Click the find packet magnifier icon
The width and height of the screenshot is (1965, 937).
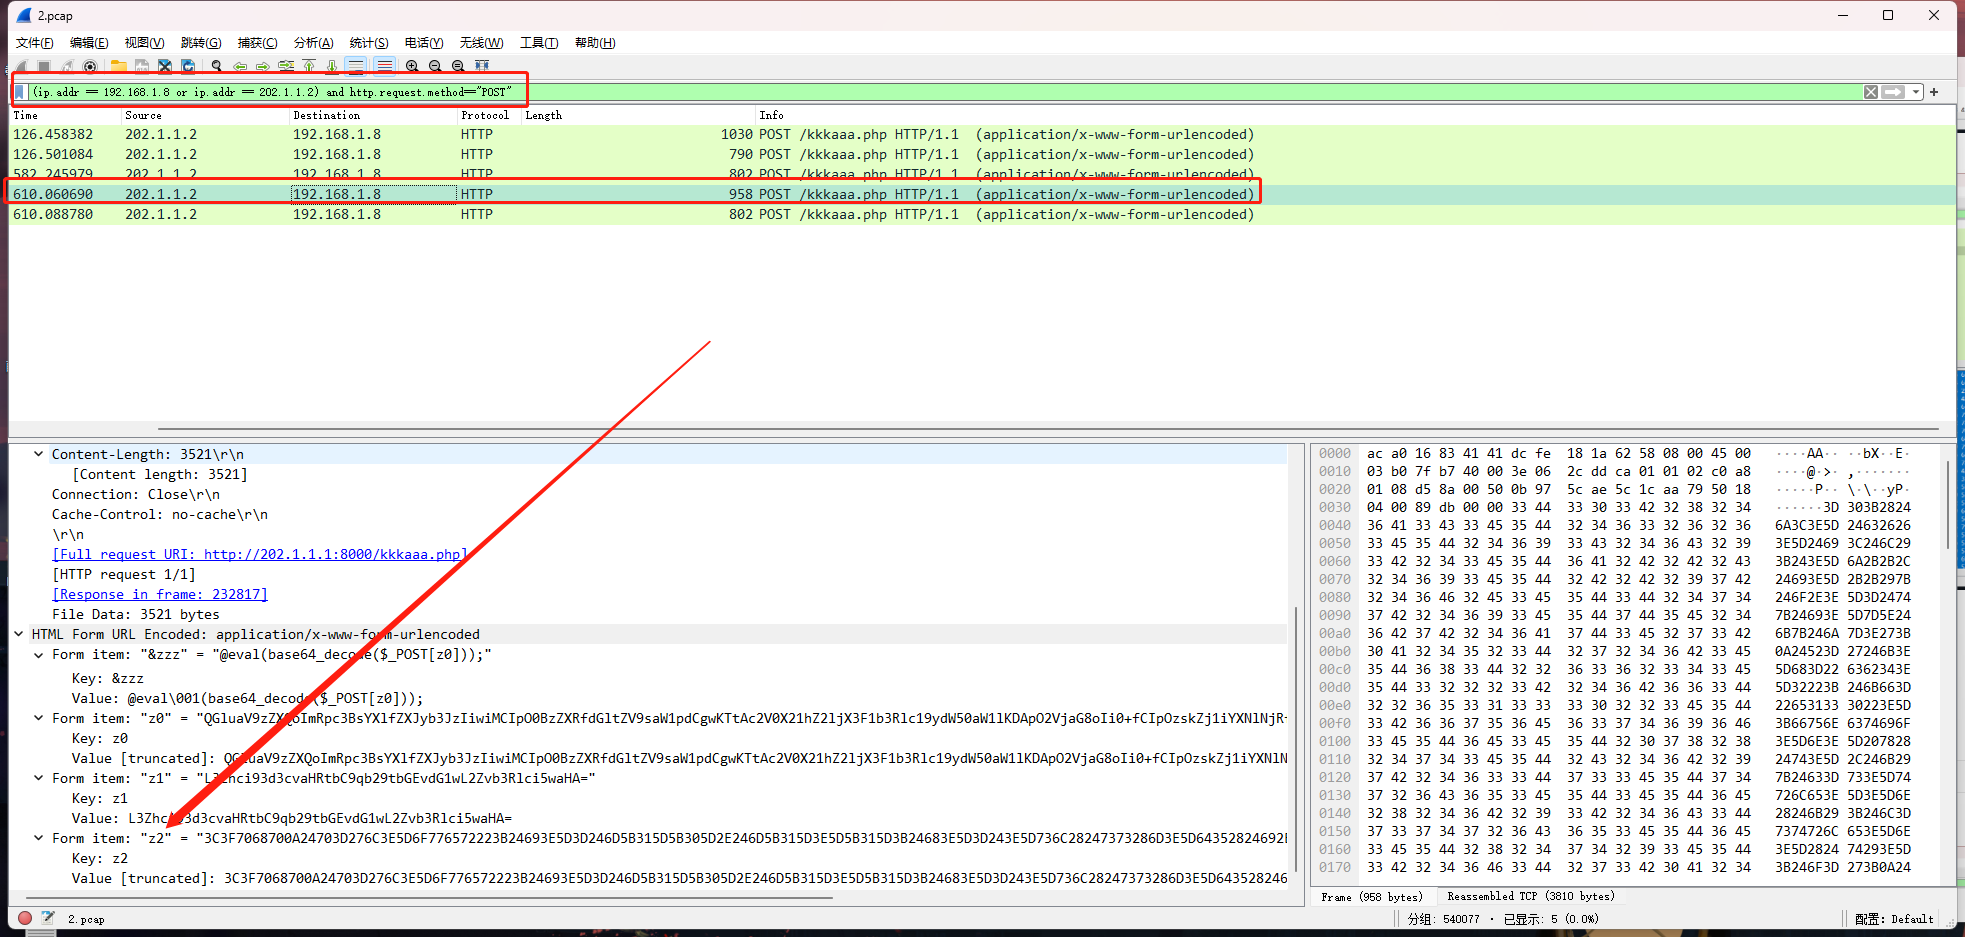217,66
